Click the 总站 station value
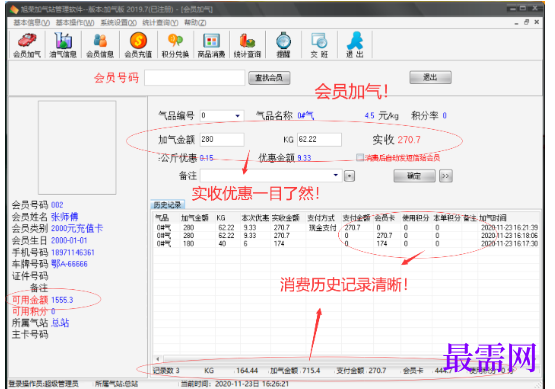Viewport: 555px width, 389px height. point(60,323)
